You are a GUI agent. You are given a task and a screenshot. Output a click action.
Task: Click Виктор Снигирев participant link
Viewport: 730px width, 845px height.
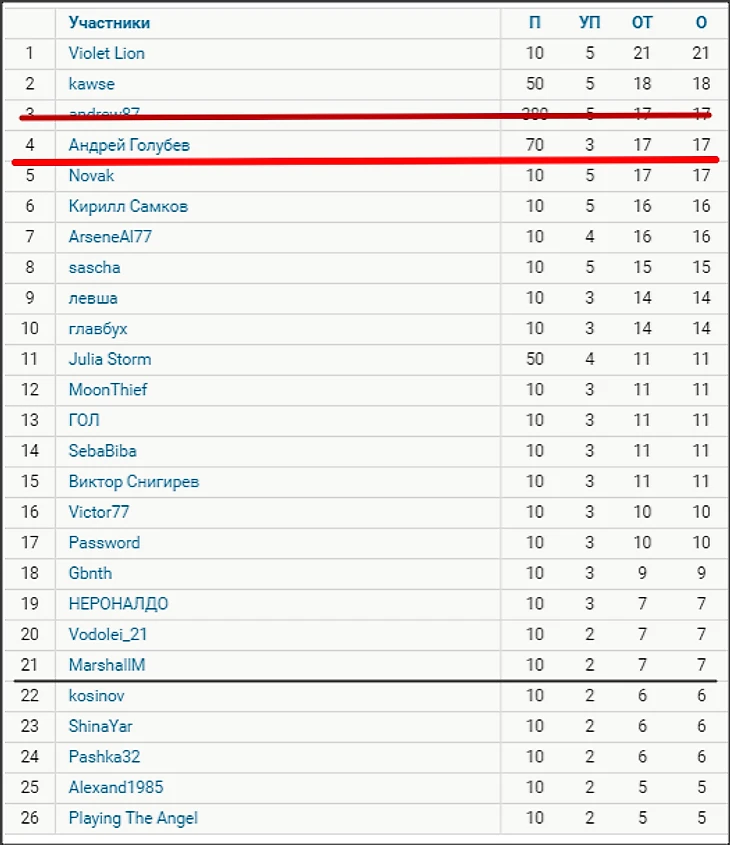[x=134, y=482]
